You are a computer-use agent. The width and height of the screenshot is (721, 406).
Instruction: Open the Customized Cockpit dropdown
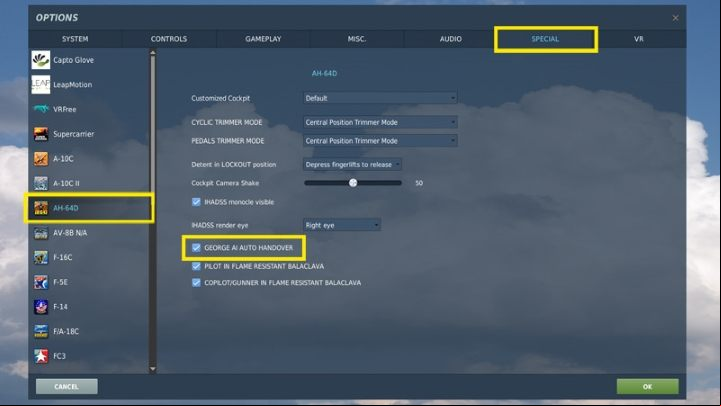(x=380, y=98)
